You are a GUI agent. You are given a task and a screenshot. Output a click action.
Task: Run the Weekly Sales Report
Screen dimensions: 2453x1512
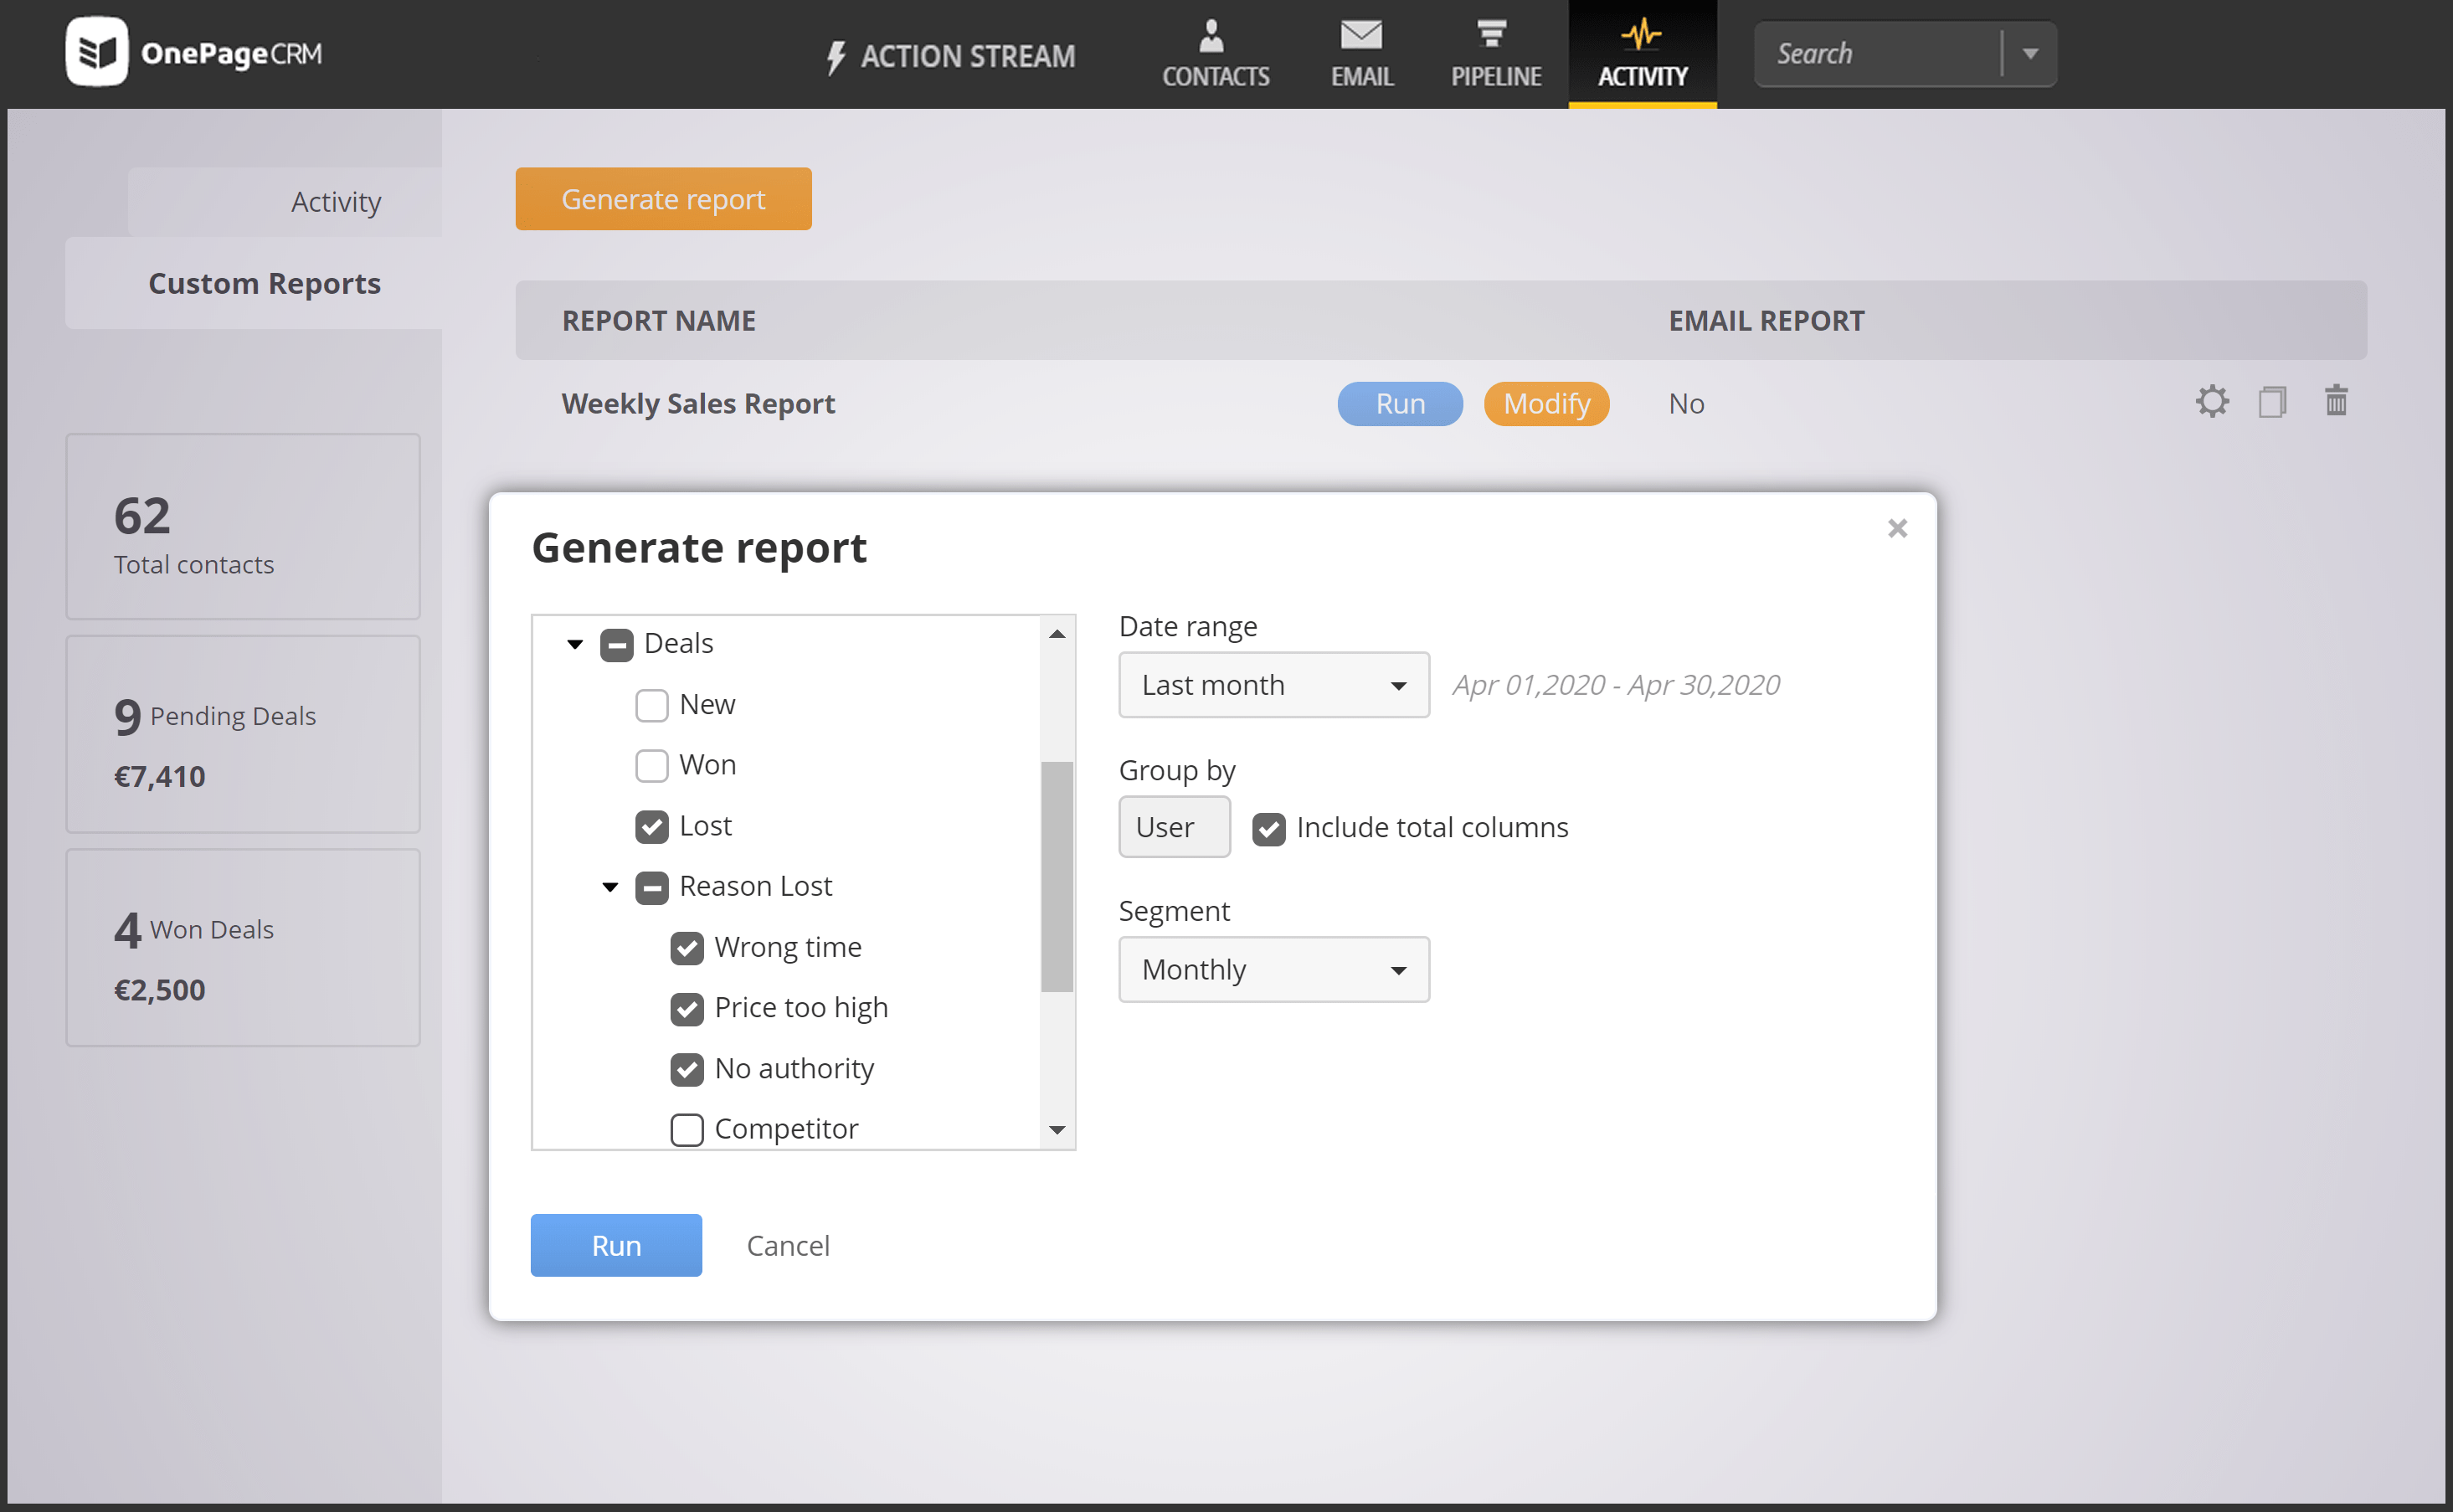1400,404
